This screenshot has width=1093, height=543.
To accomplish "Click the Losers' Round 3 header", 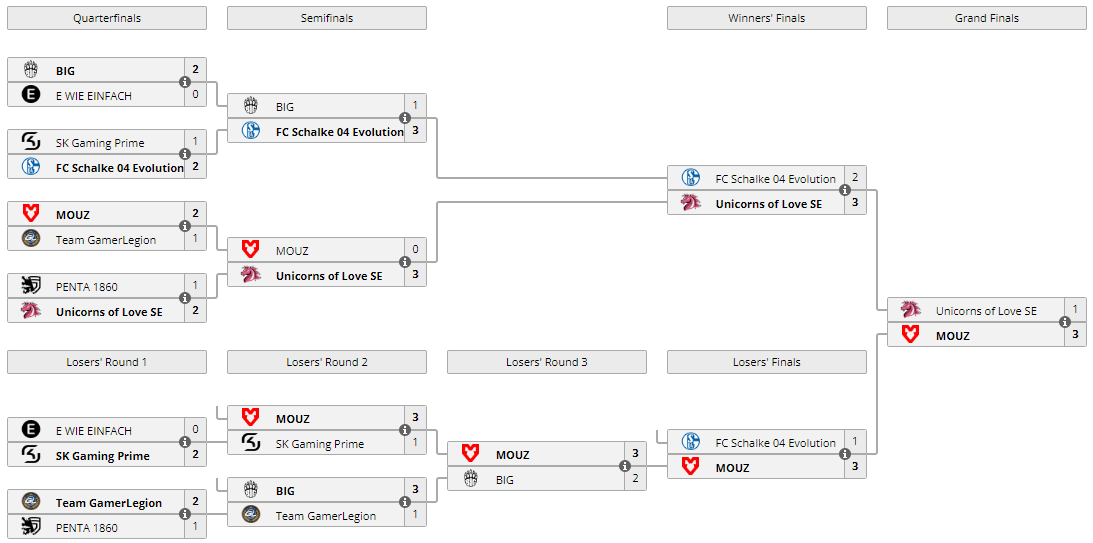I will [546, 362].
